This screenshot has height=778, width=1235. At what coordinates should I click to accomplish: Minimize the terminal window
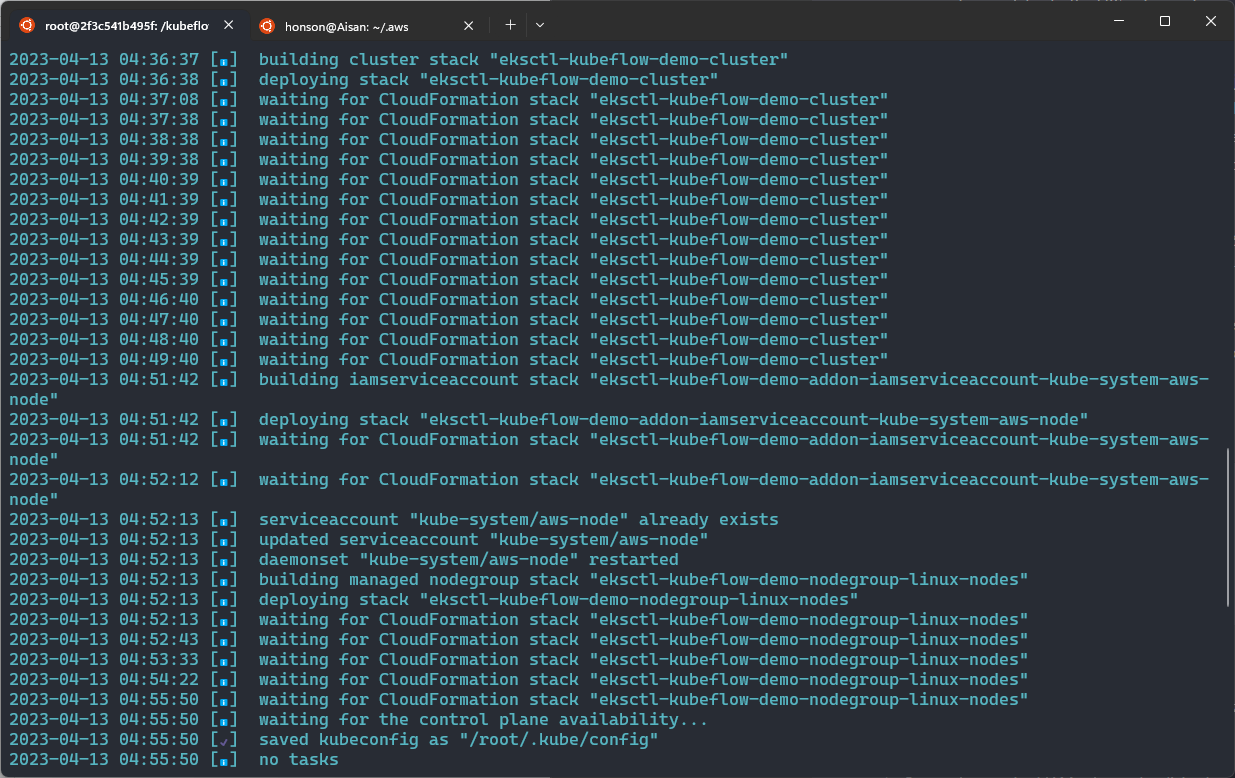[x=1117, y=21]
